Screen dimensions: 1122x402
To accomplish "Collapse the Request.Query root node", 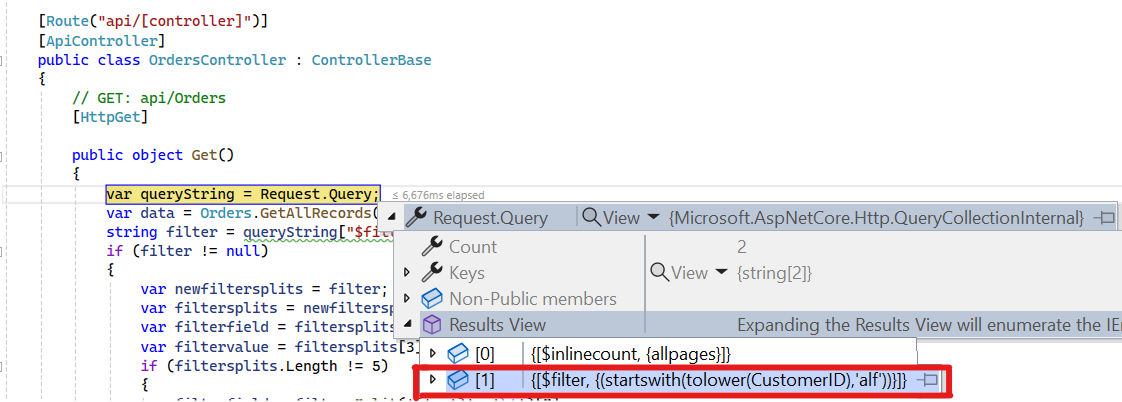I will pos(392,218).
